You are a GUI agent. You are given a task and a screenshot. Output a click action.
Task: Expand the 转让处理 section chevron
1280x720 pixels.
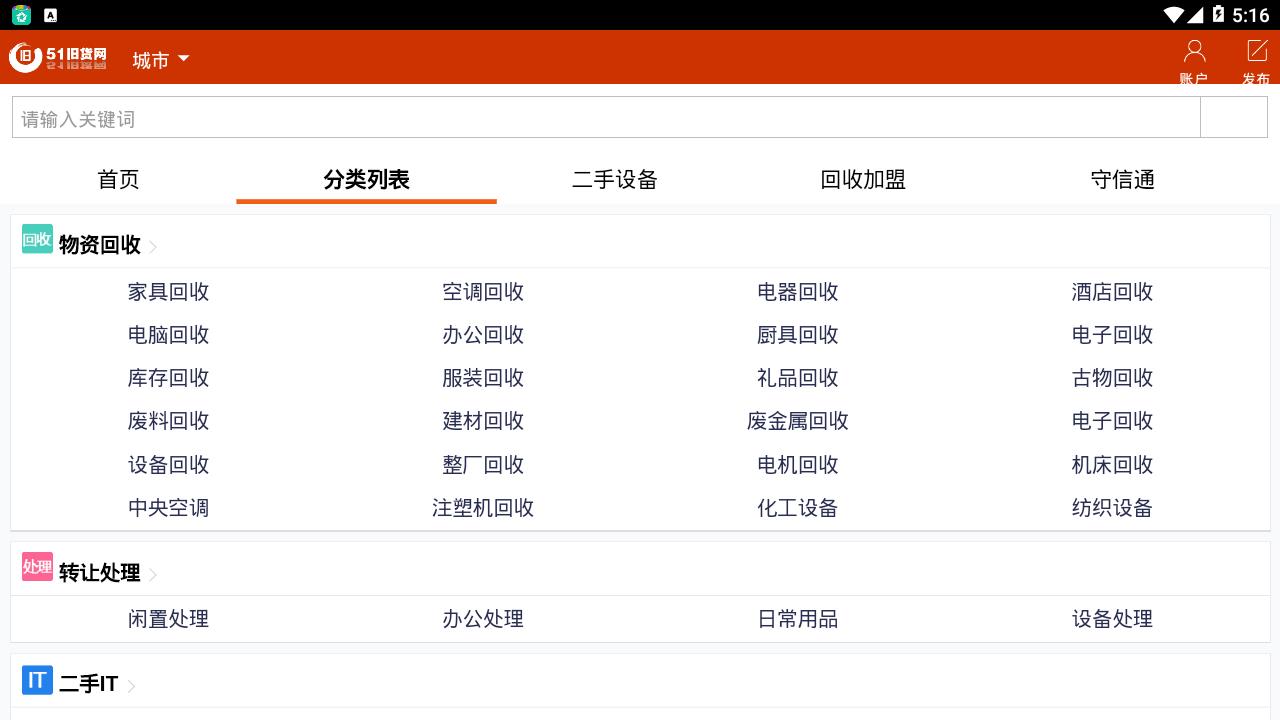coord(153,575)
